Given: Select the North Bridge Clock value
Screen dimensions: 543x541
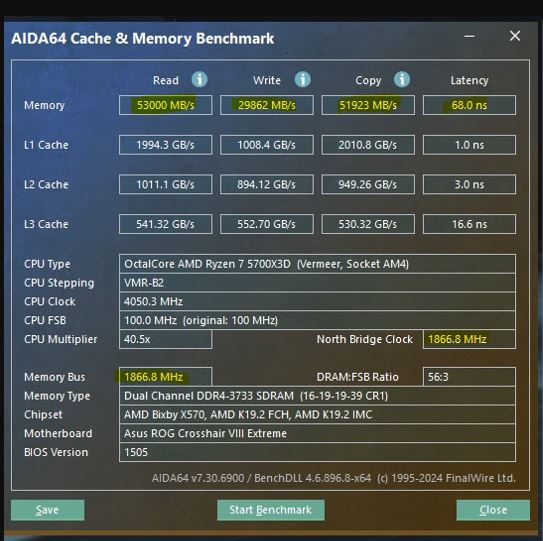Looking at the screenshot, I should pos(469,339).
